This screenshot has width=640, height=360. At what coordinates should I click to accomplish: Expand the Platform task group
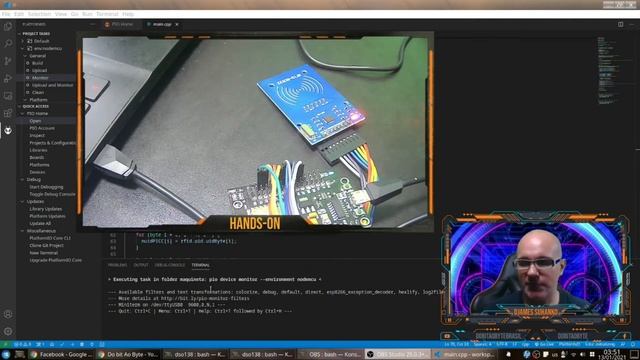tap(25, 100)
